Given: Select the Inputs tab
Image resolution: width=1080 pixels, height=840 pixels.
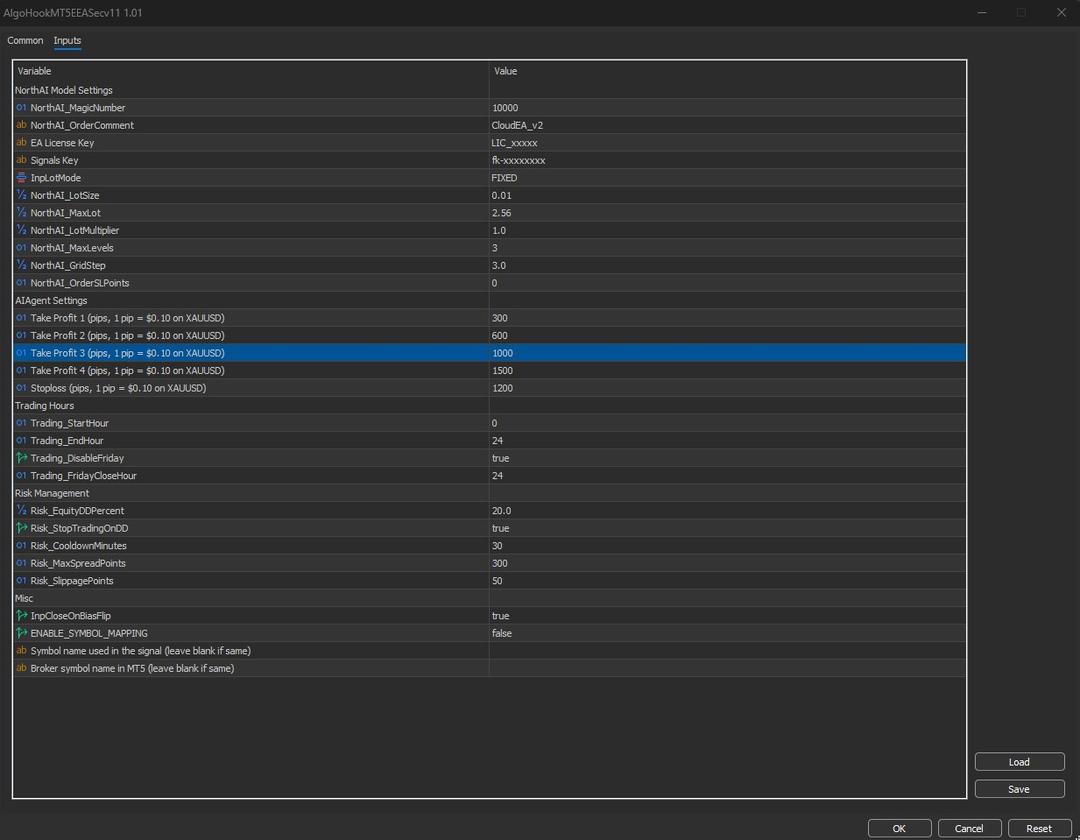Looking at the screenshot, I should [x=67, y=41].
